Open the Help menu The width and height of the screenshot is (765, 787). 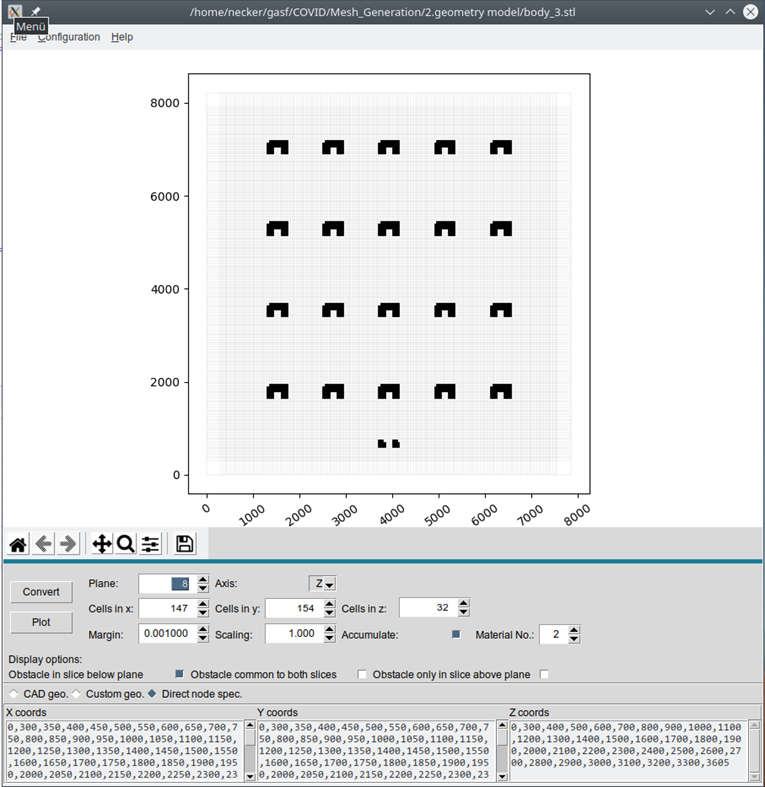tap(122, 37)
